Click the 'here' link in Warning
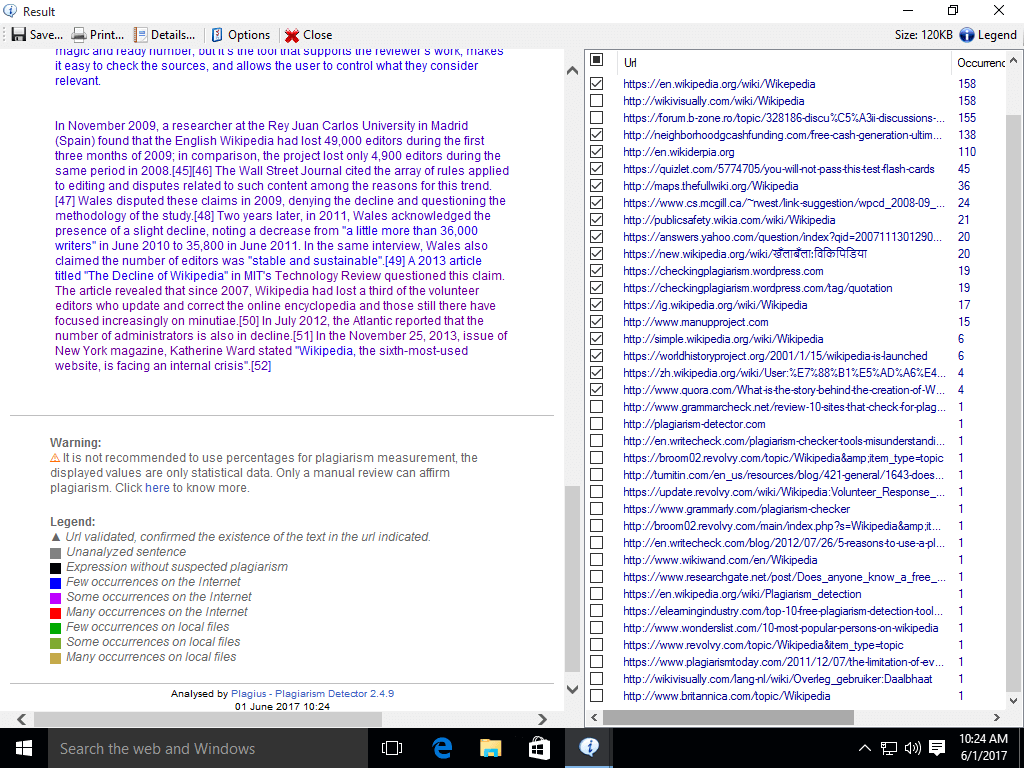 (x=157, y=488)
